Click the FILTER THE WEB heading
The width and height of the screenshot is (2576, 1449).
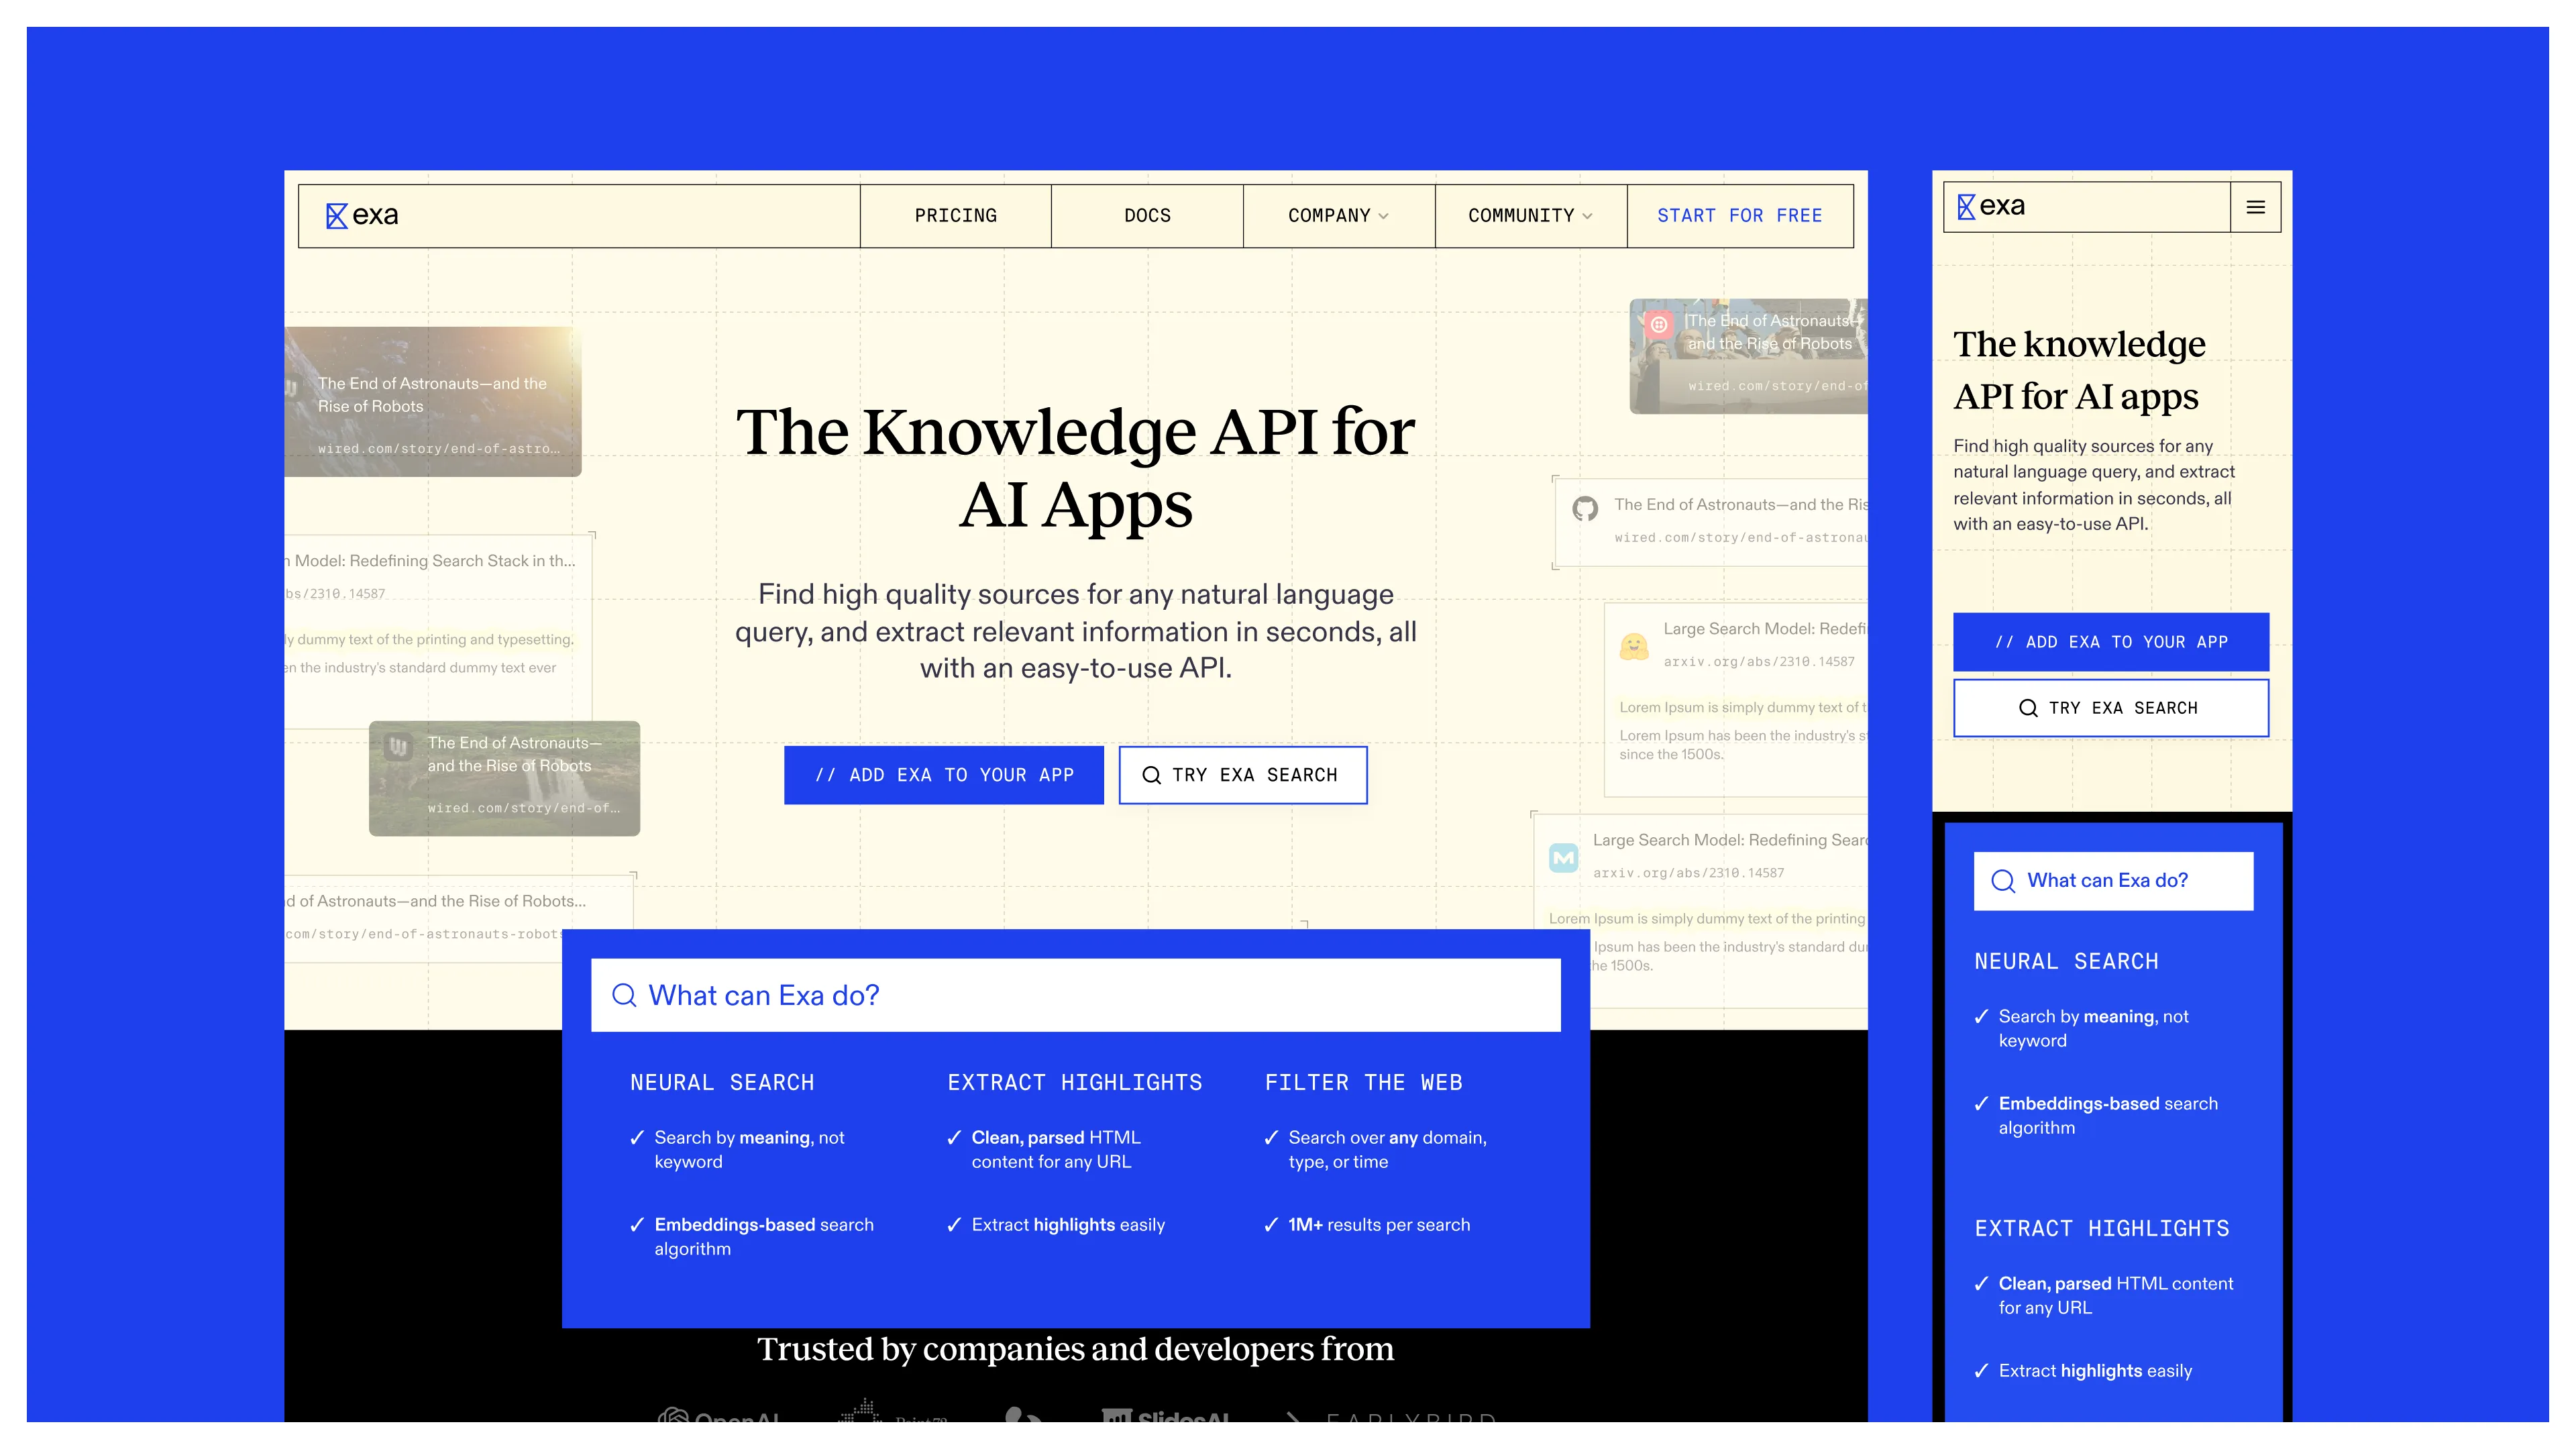coord(1364,1083)
